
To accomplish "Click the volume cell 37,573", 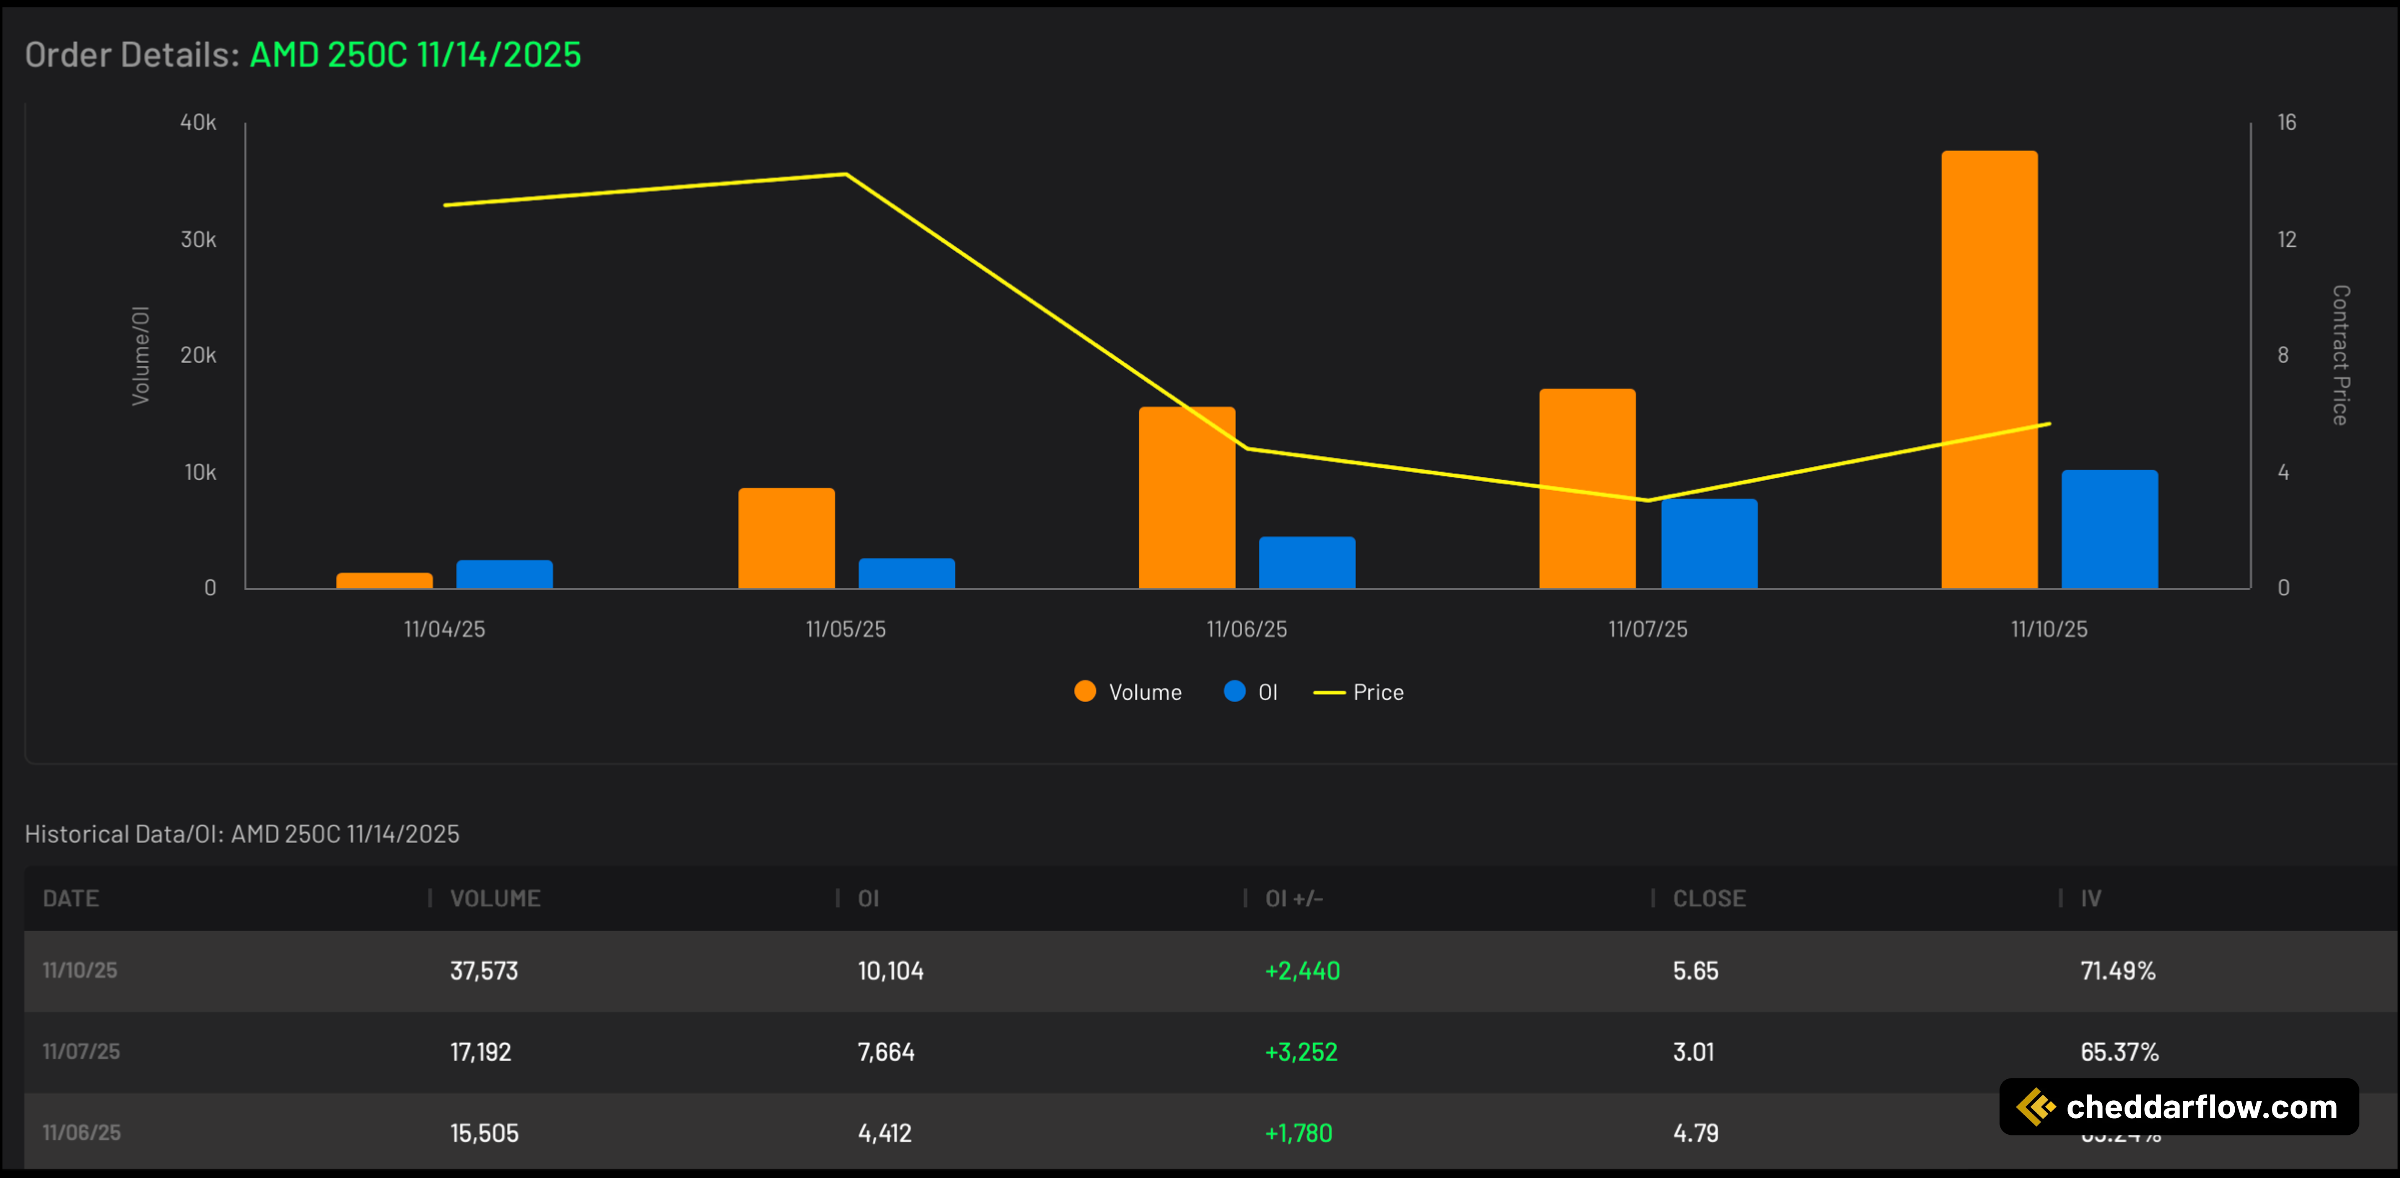I will tap(484, 970).
